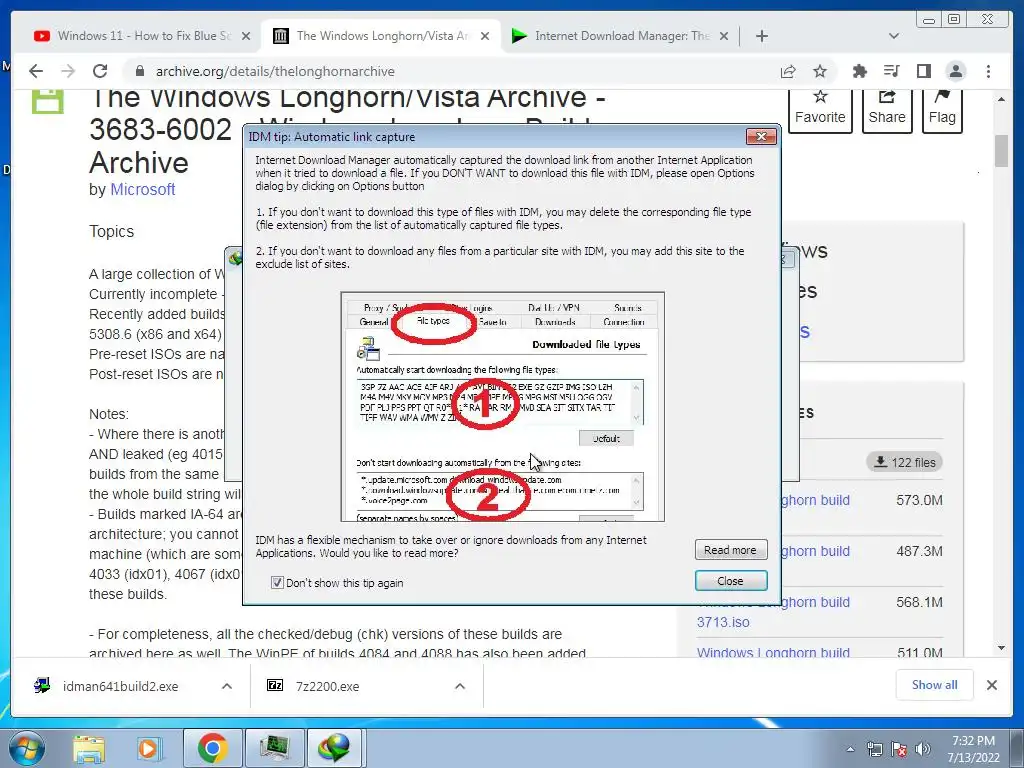Launch Windows Media Player from taskbar

click(149, 749)
